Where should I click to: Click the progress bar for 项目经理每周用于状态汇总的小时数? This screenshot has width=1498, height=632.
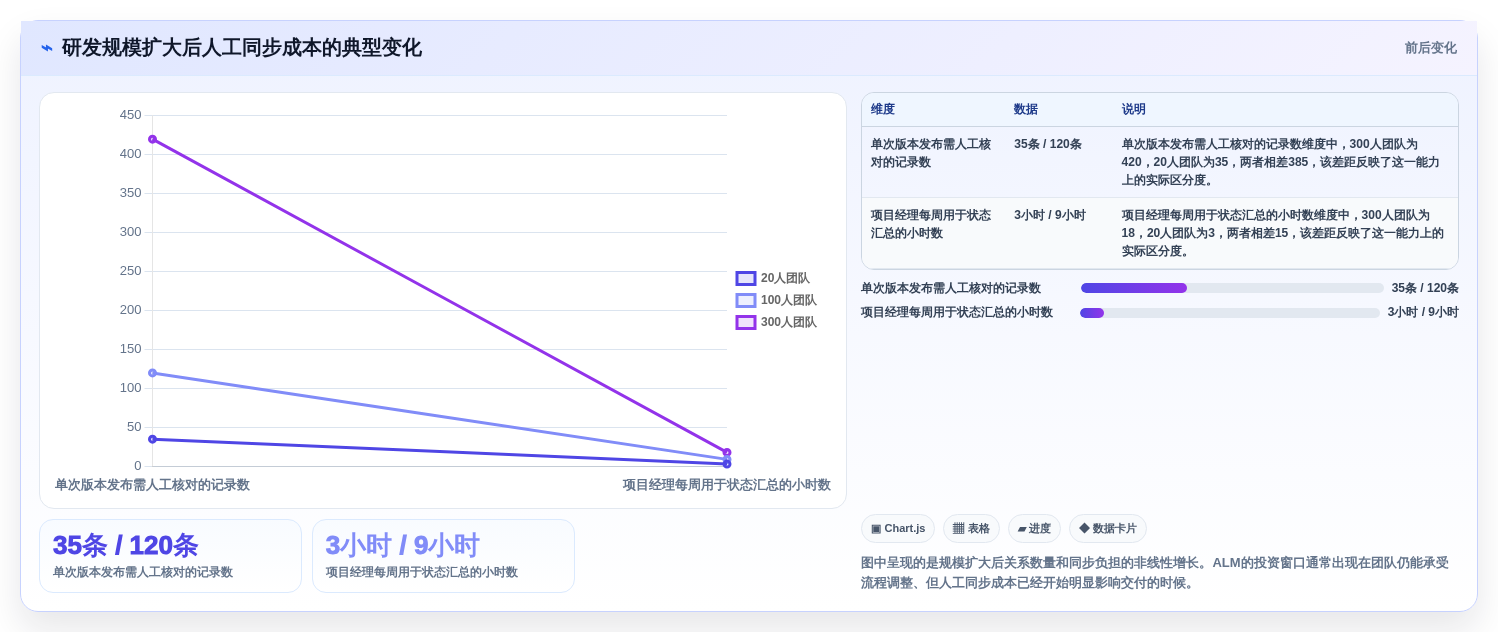point(1230,313)
